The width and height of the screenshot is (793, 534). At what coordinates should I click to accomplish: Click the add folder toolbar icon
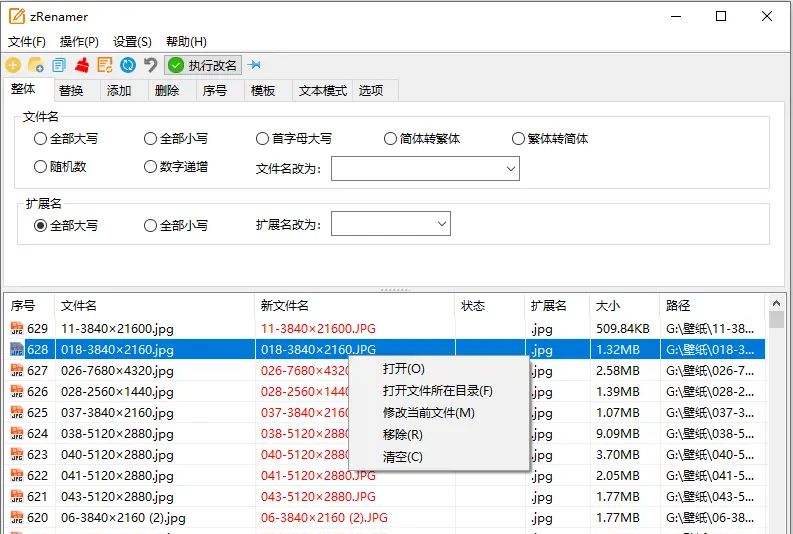pos(36,65)
